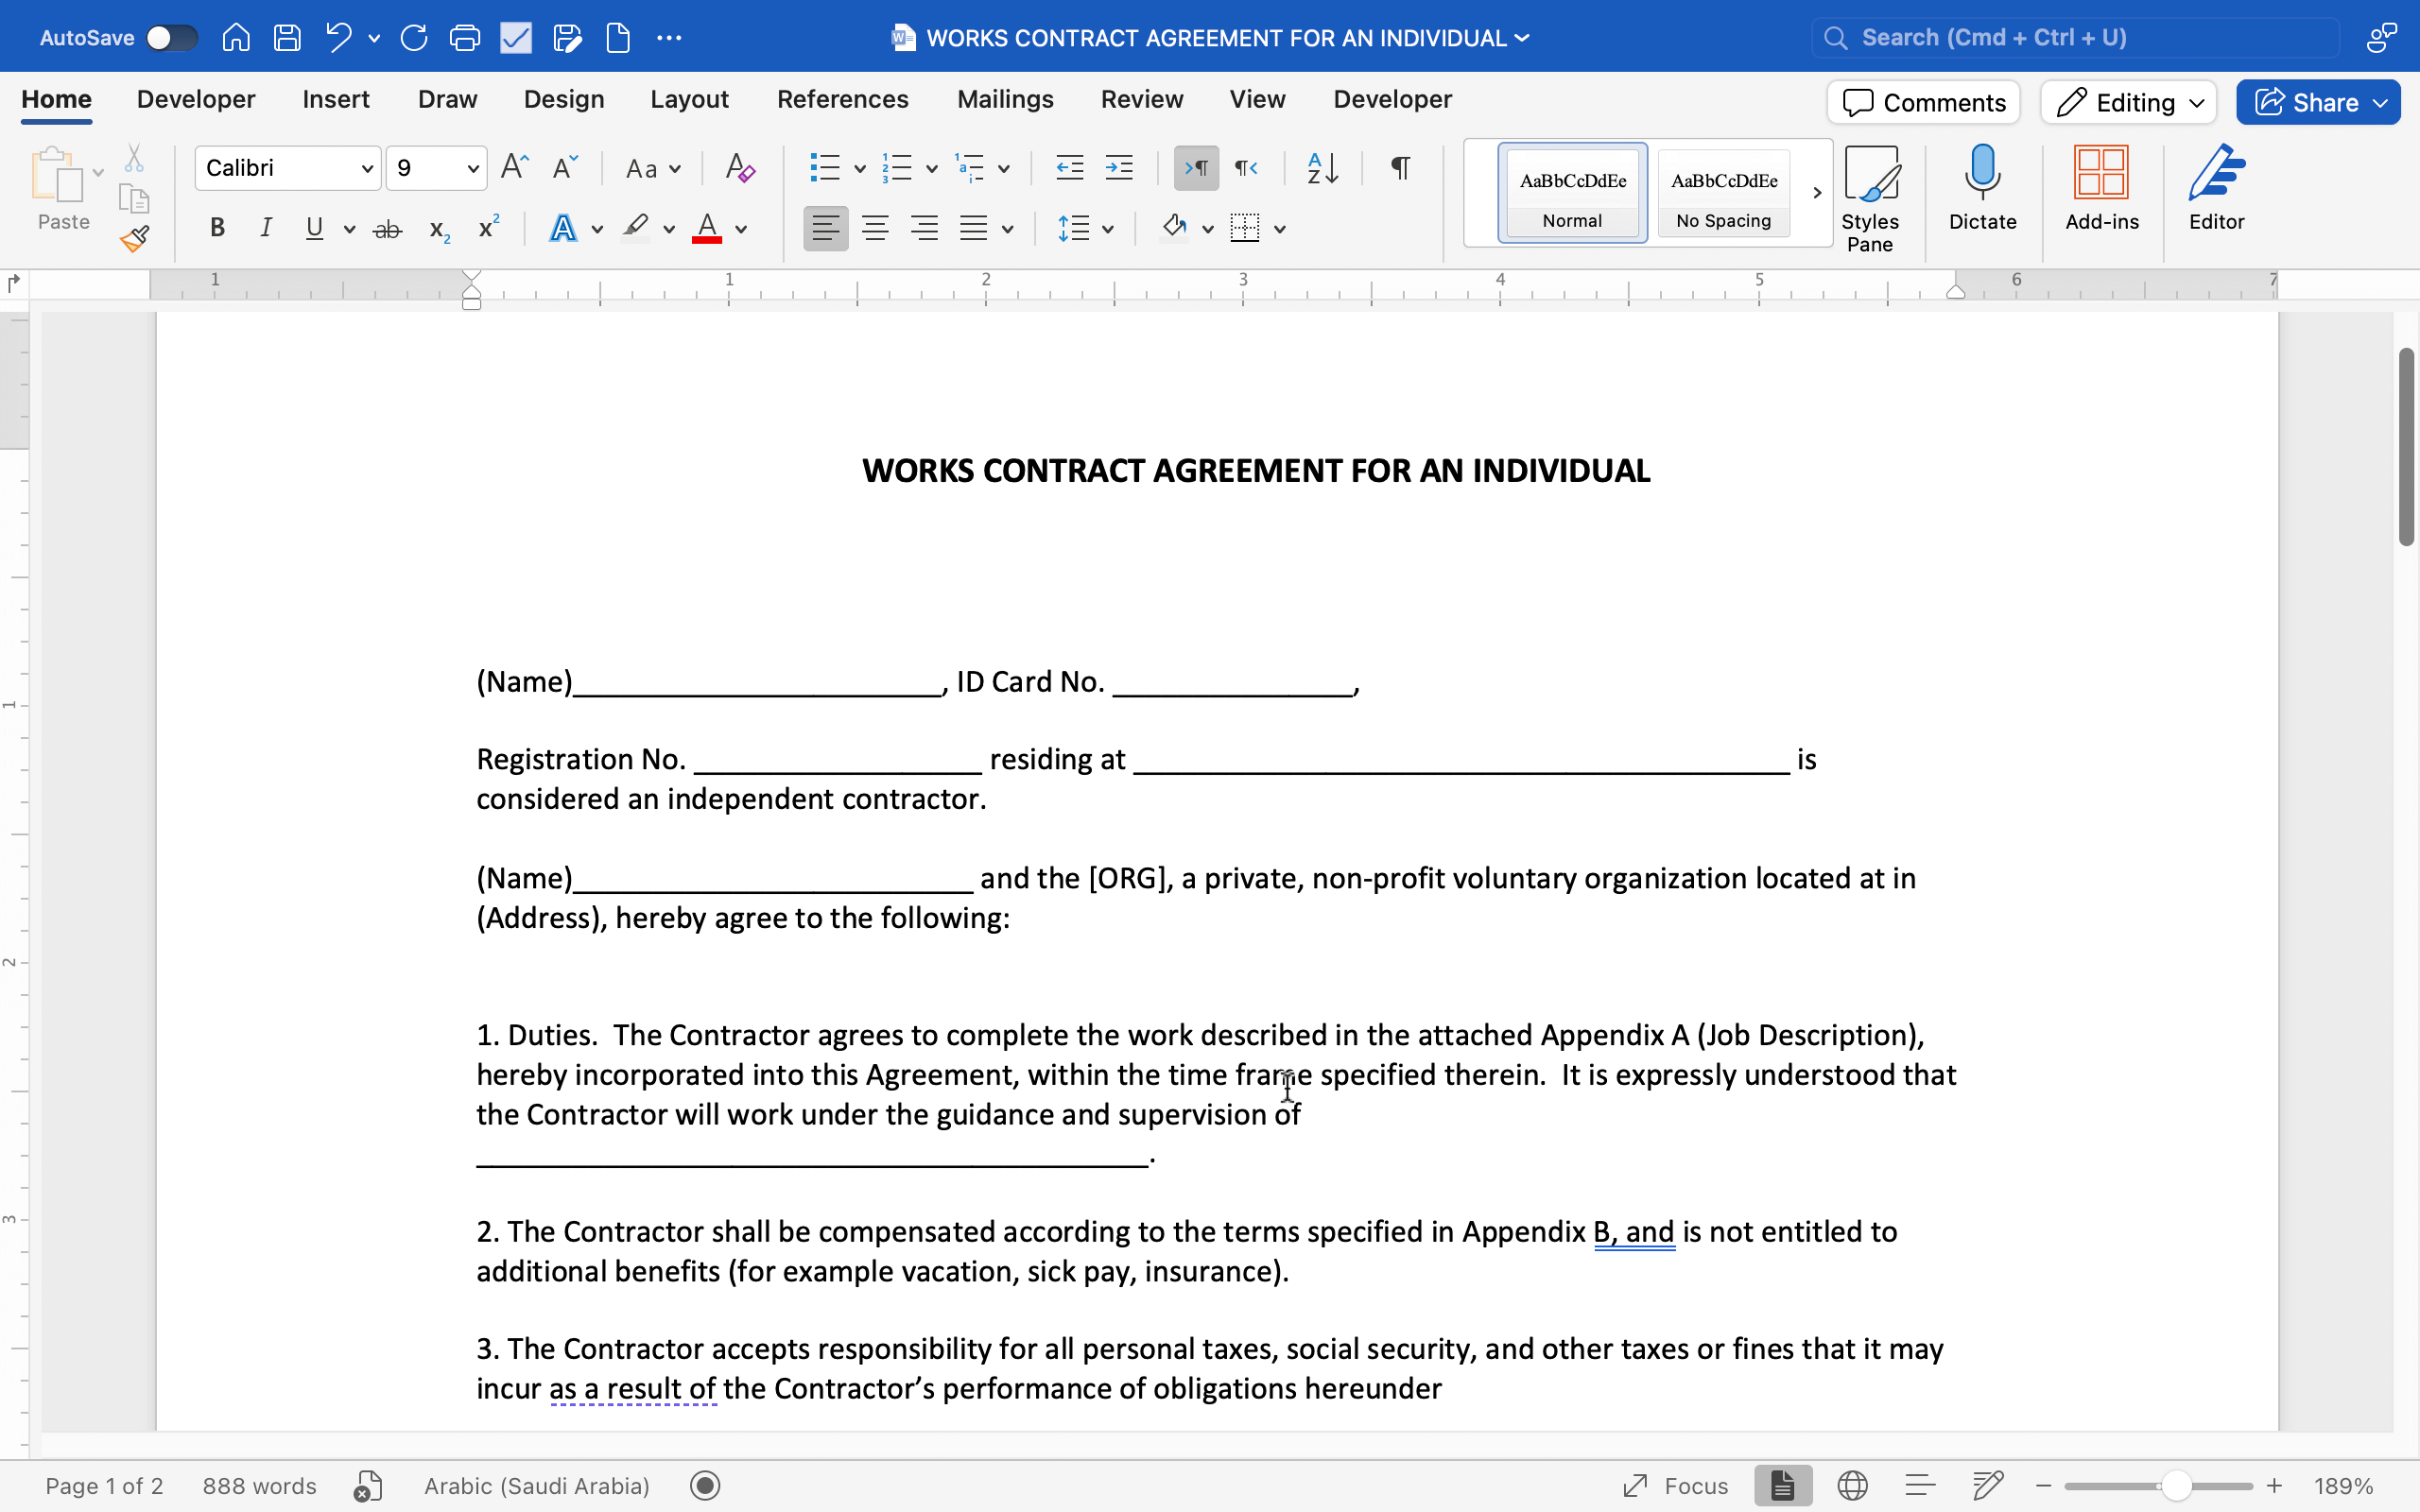
Task: Start Dictate with the microphone icon
Action: [x=1981, y=187]
